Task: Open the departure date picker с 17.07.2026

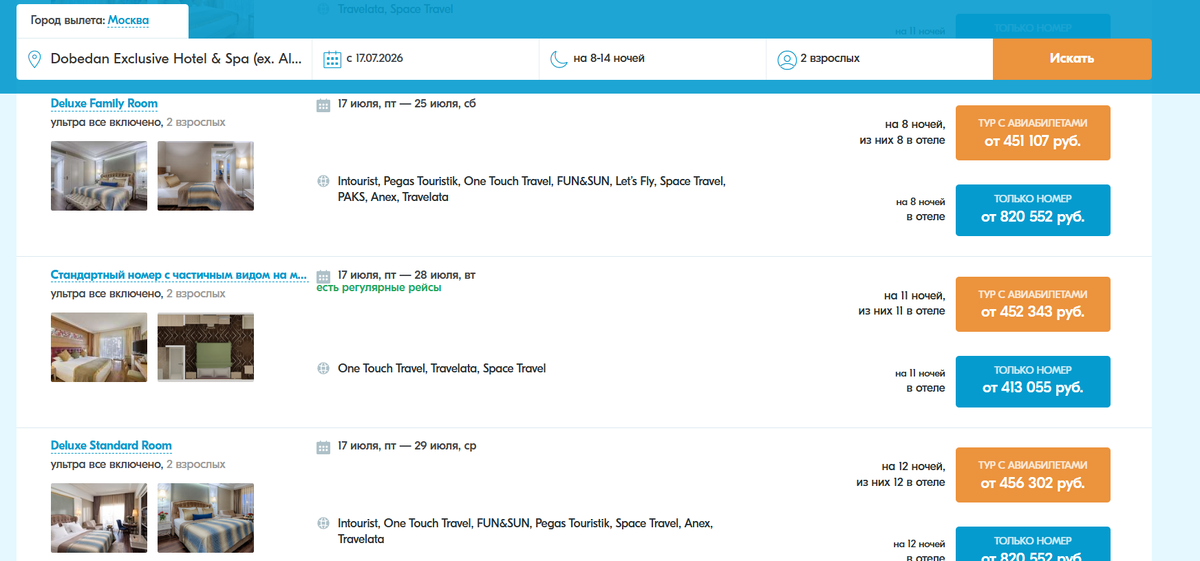Action: (x=426, y=59)
